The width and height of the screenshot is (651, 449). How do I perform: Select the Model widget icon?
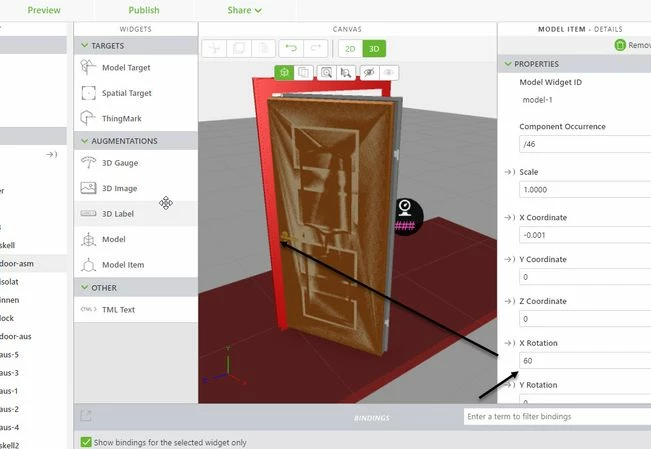(88, 239)
